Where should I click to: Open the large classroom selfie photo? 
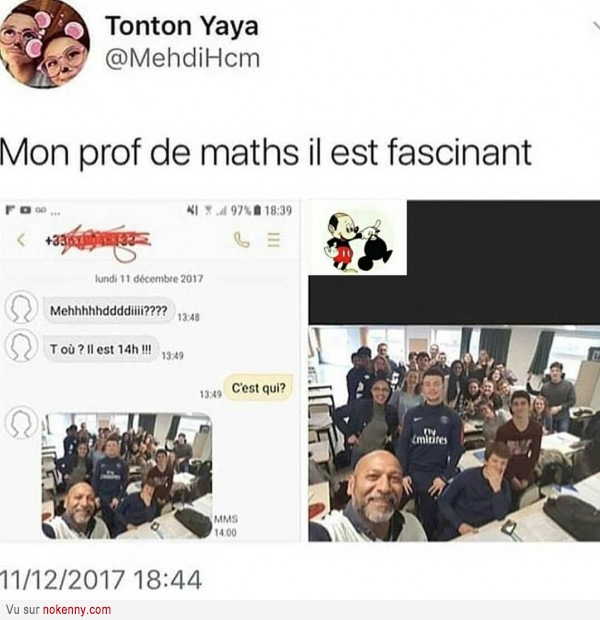(454, 434)
